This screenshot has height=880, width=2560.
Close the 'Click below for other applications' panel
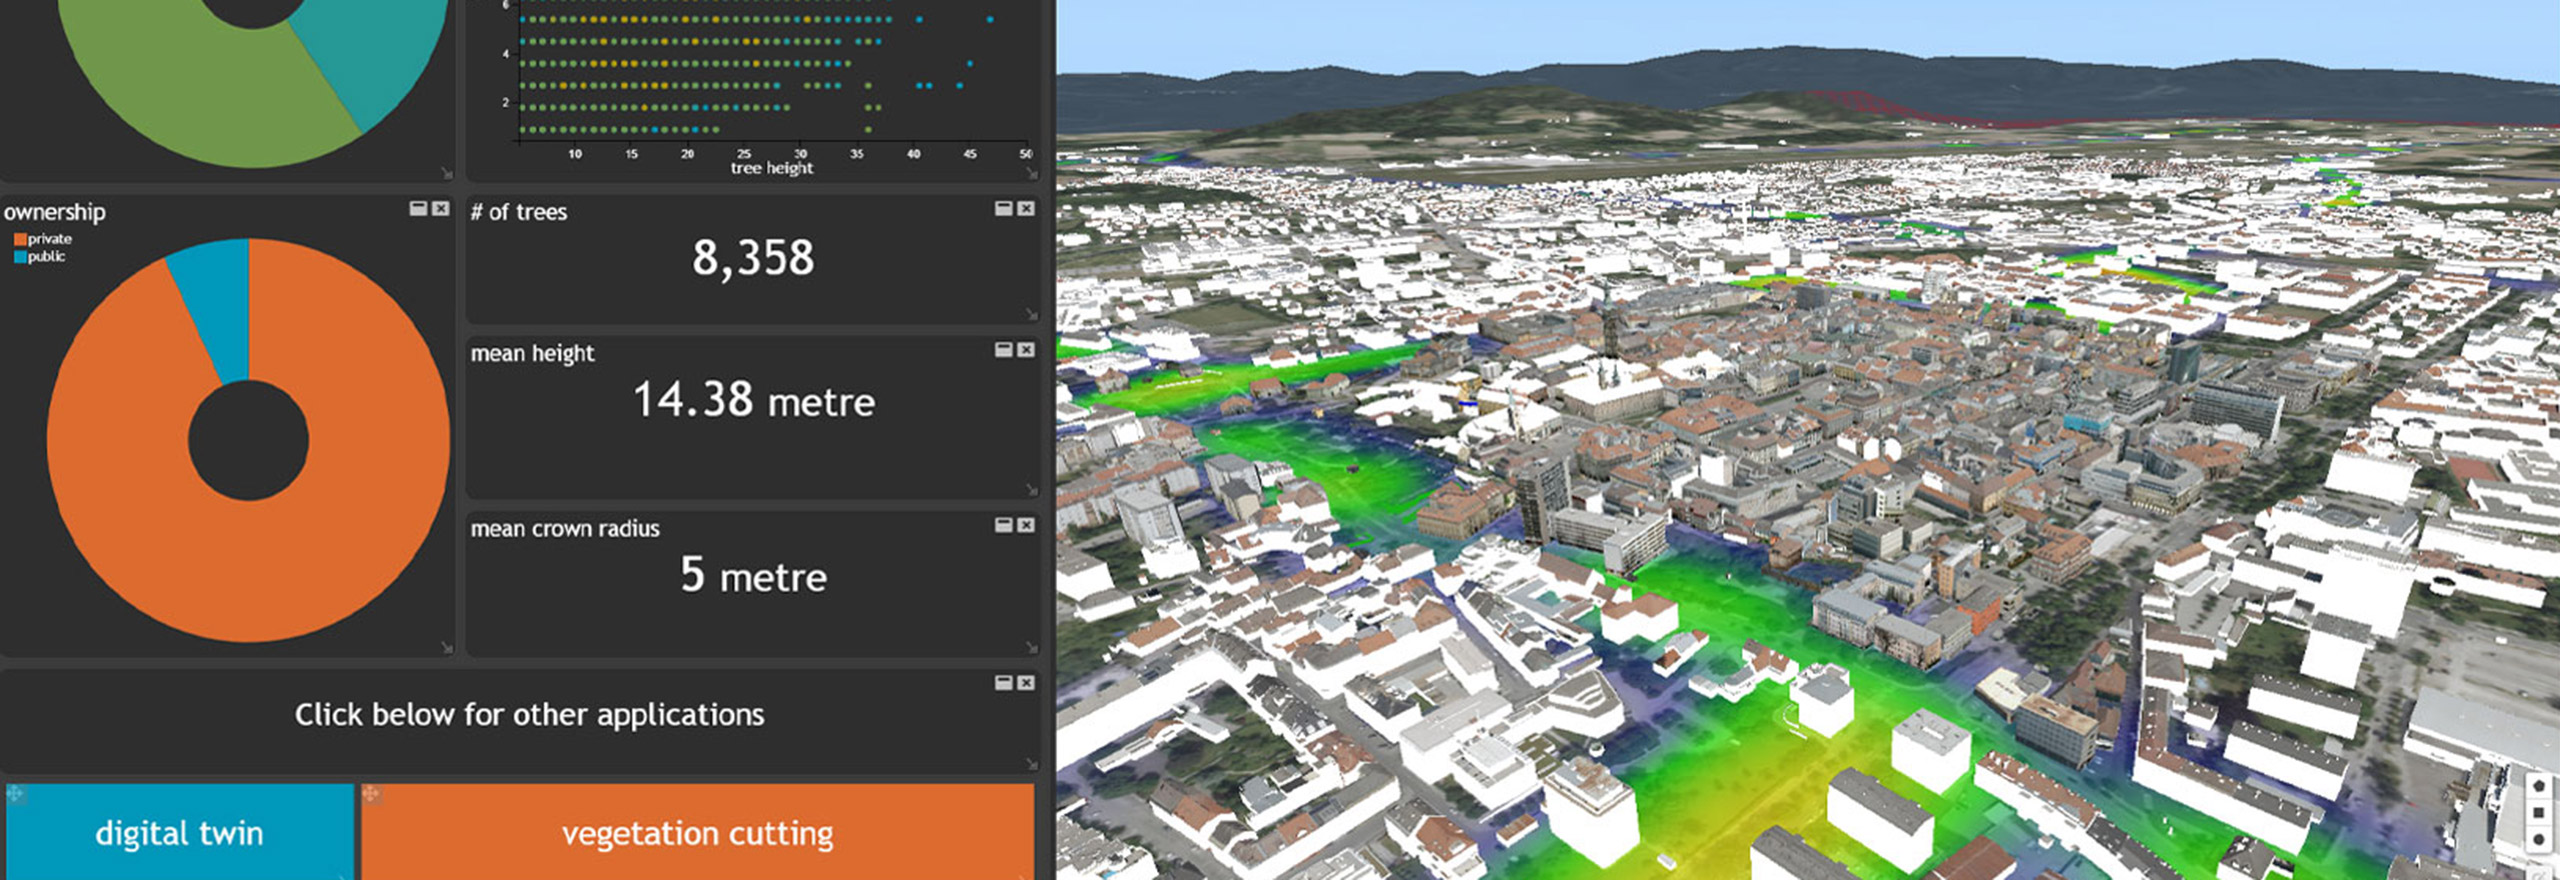pyautogui.click(x=1025, y=682)
